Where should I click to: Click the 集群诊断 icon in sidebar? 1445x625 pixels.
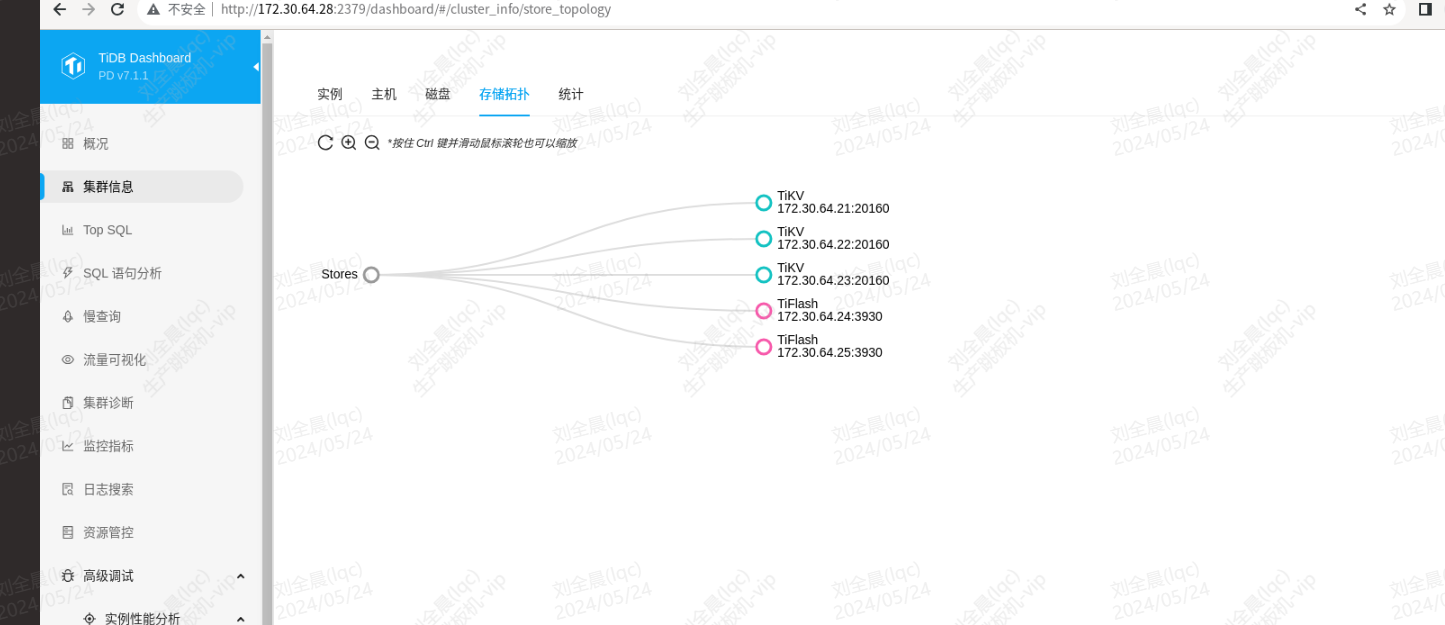tap(68, 403)
